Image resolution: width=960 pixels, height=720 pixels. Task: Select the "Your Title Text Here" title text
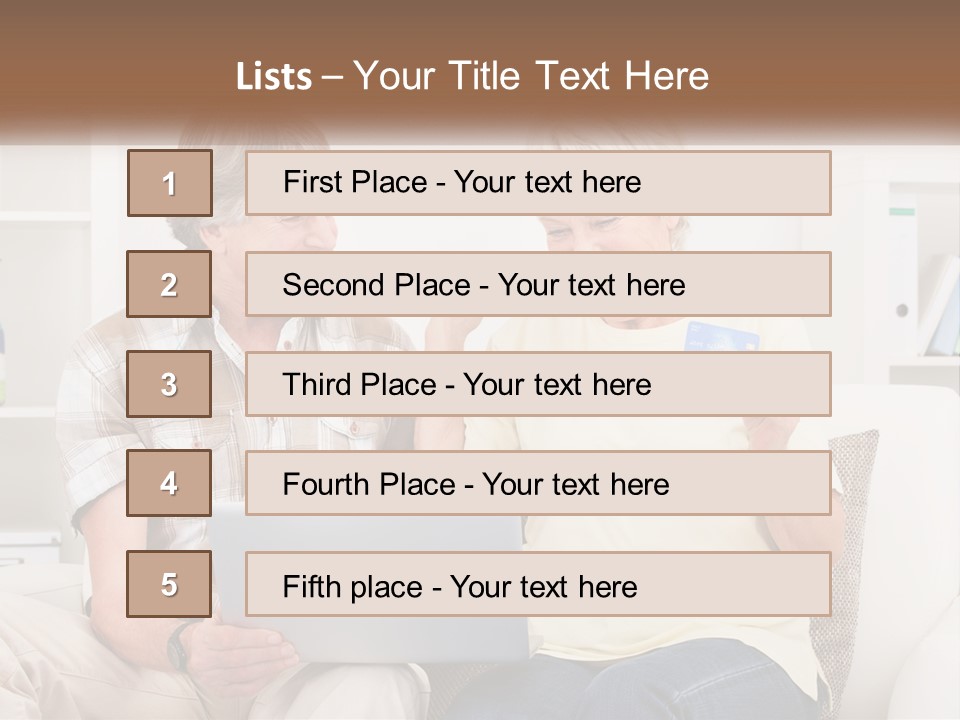pyautogui.click(x=531, y=76)
